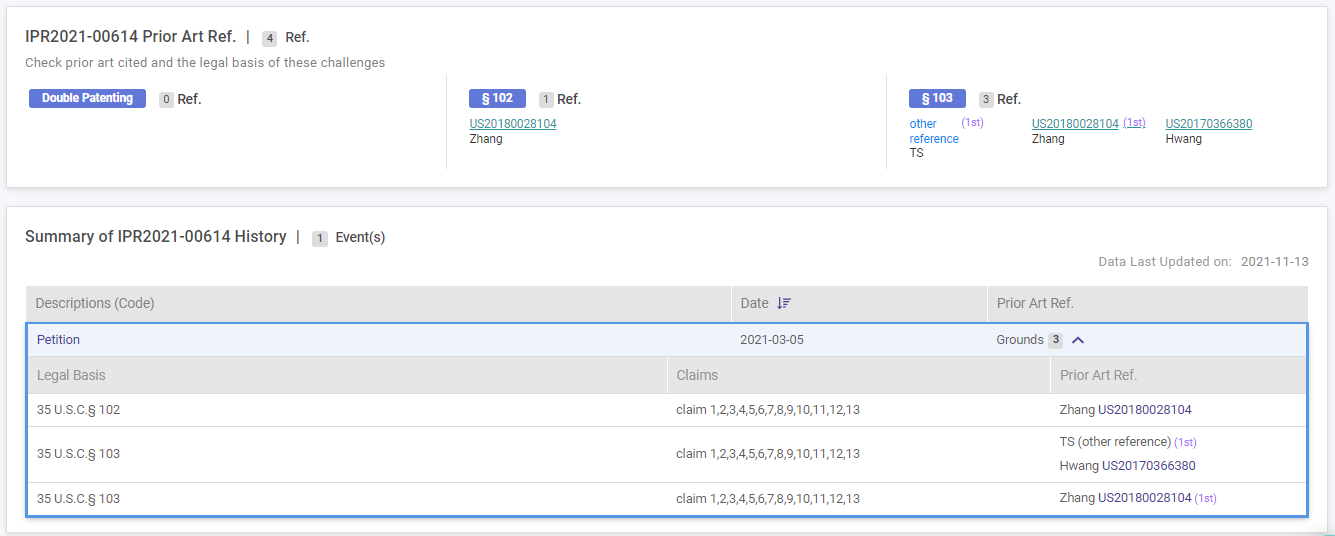1335x536 pixels.
Task: Click (1st) marker beside other reference
Action: [973, 122]
